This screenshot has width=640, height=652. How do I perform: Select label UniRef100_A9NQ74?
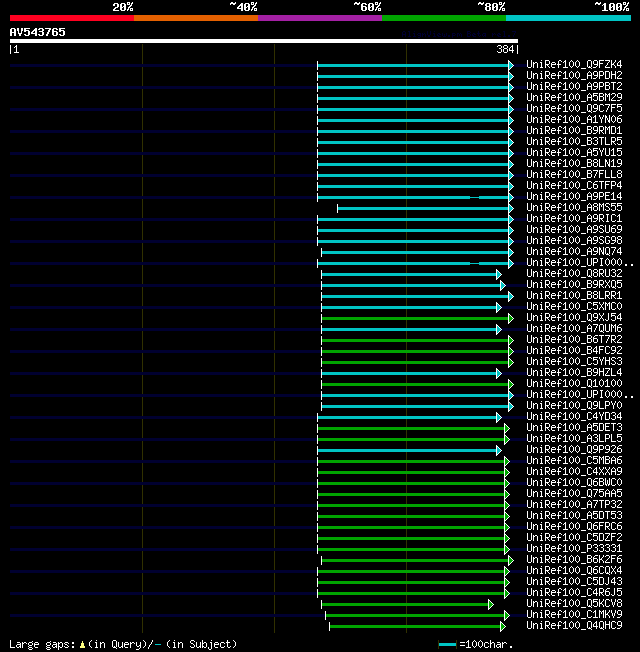tap(574, 252)
